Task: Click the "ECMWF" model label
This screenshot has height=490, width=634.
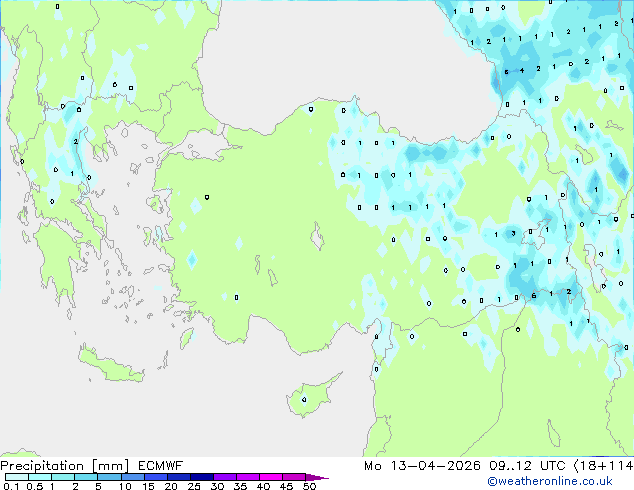Action: click(x=160, y=466)
